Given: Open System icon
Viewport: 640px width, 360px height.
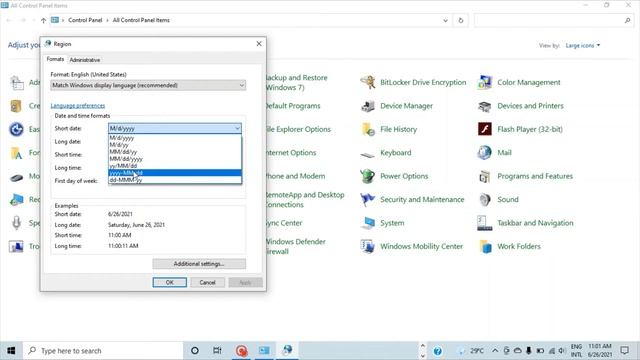Looking at the screenshot, I should click(368, 223).
